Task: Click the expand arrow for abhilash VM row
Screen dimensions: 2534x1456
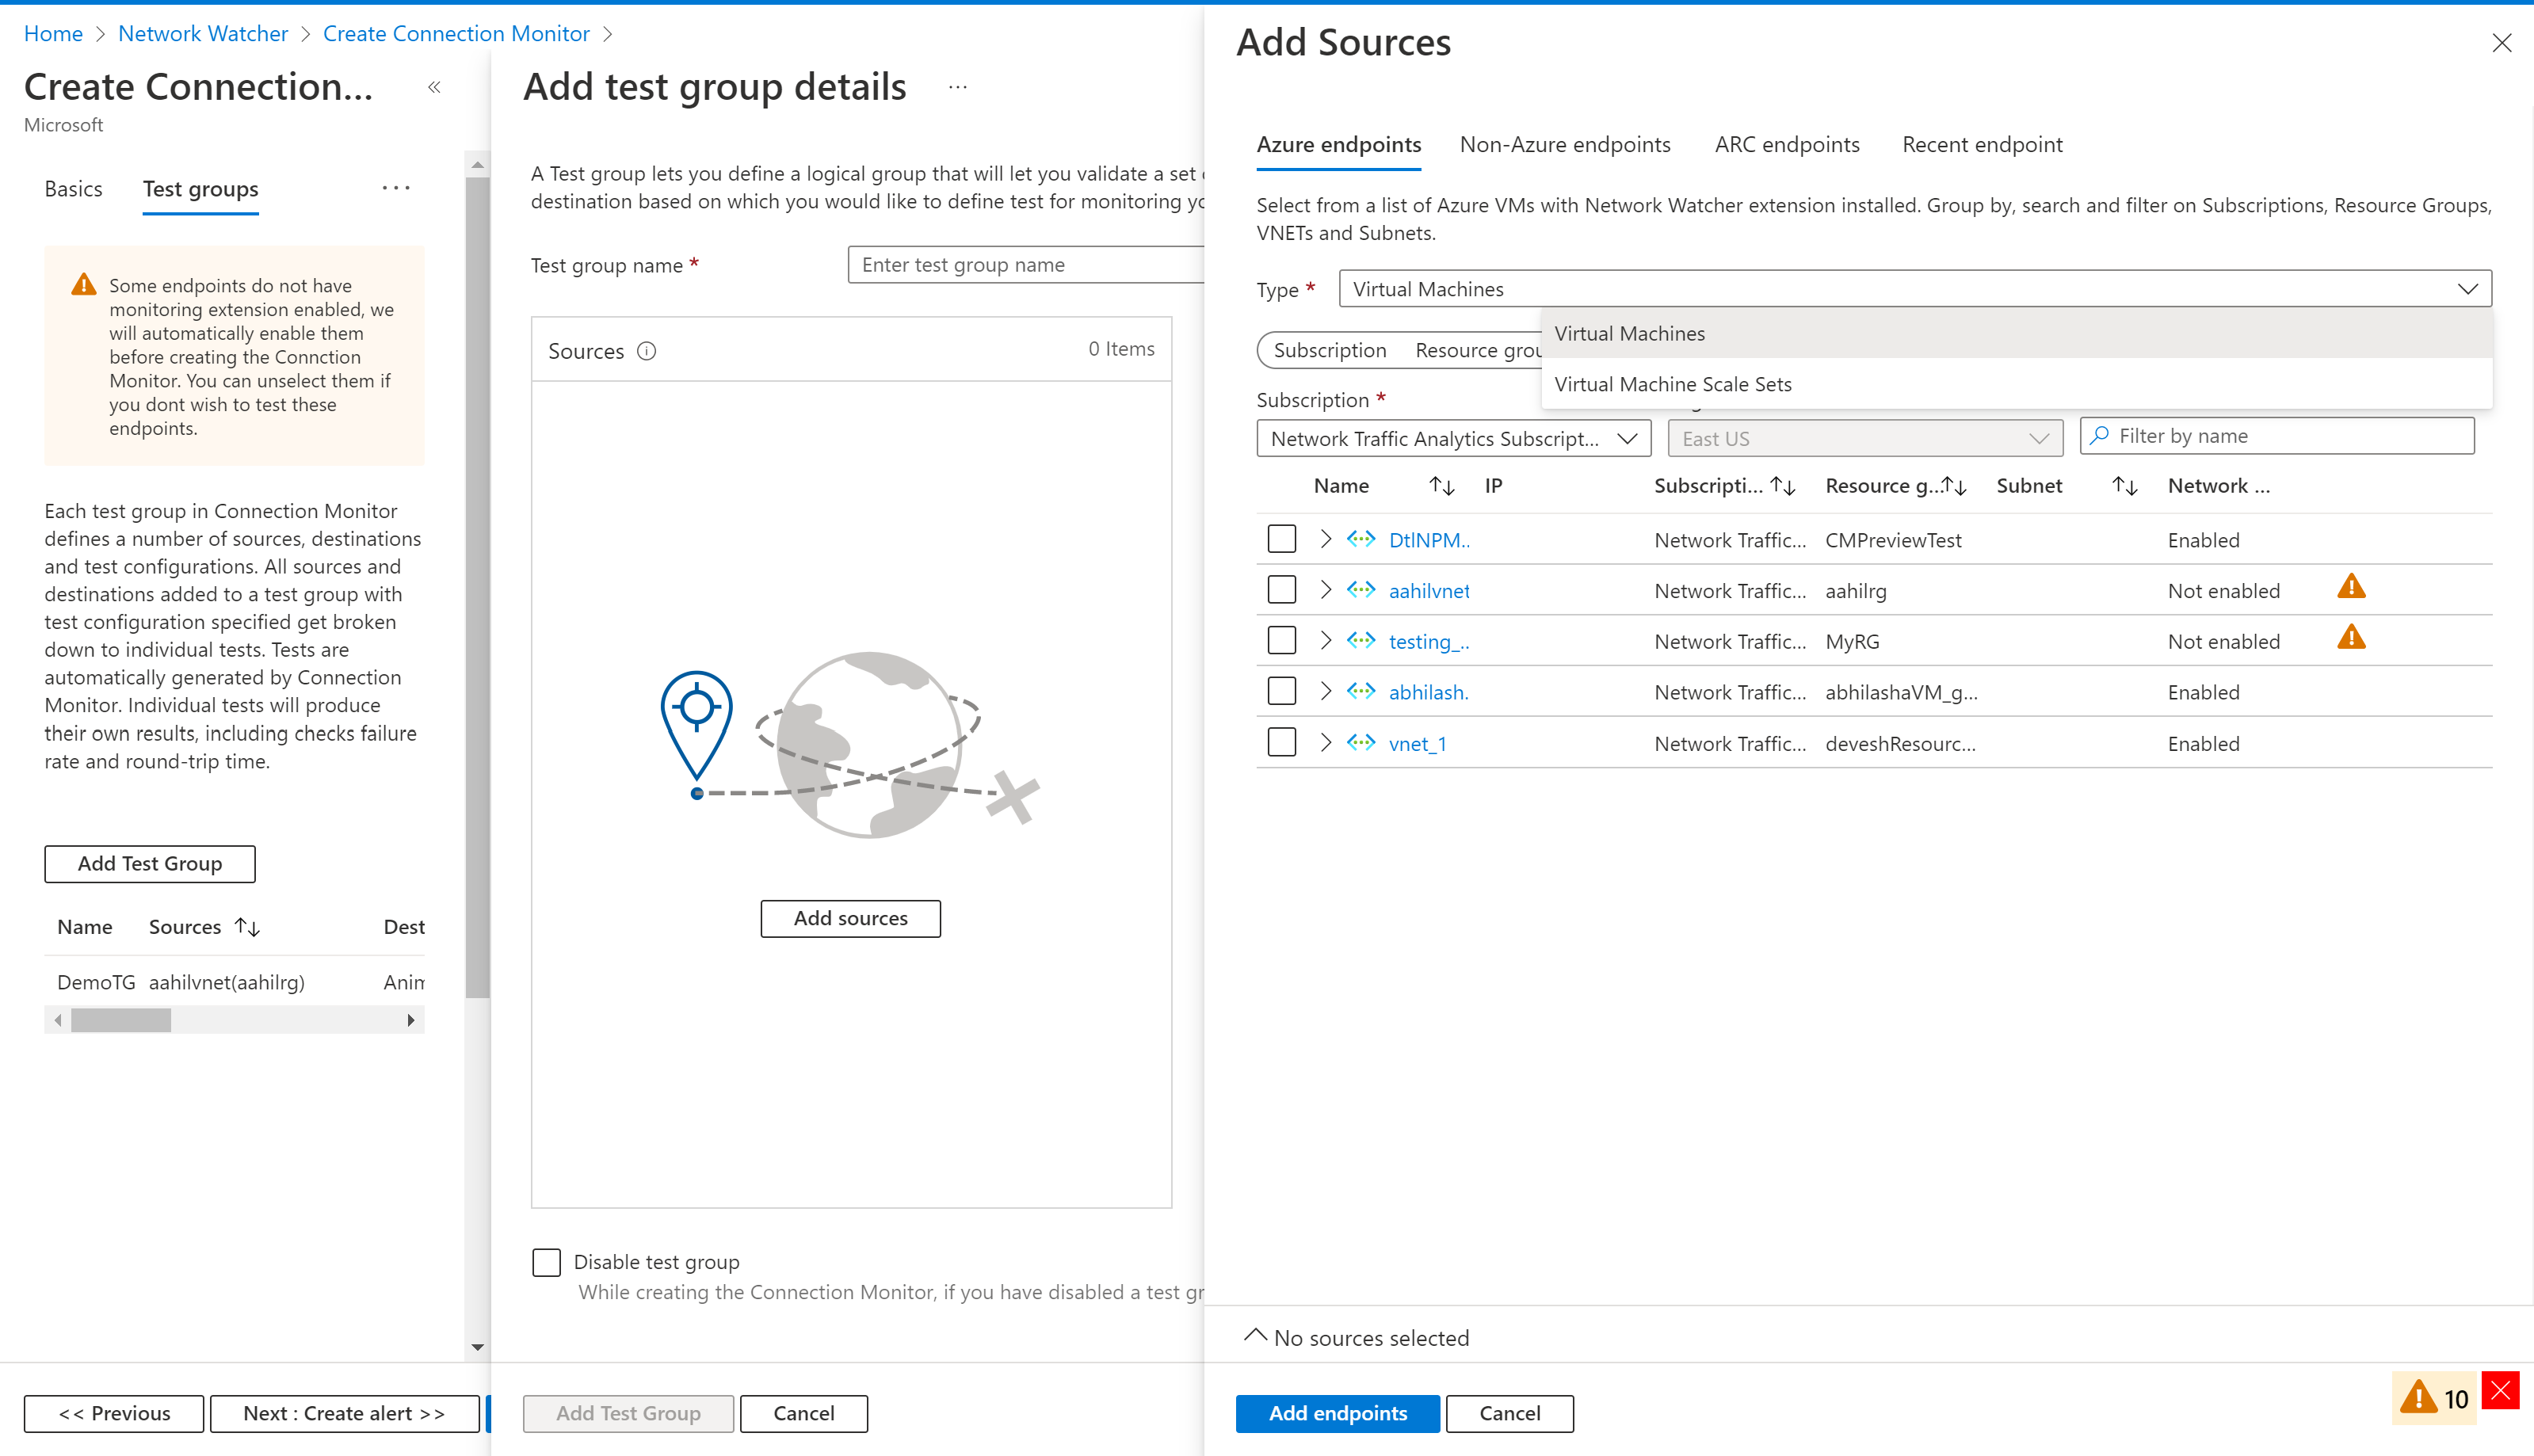Action: point(1326,691)
